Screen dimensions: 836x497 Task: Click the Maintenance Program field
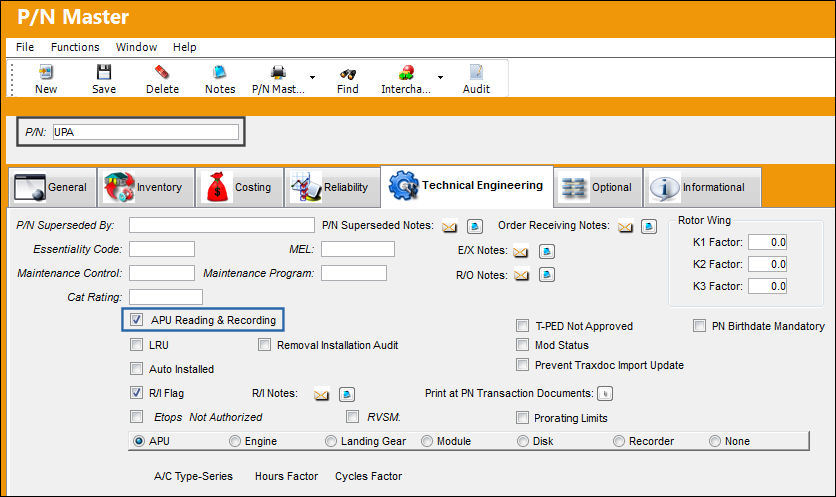click(353, 272)
